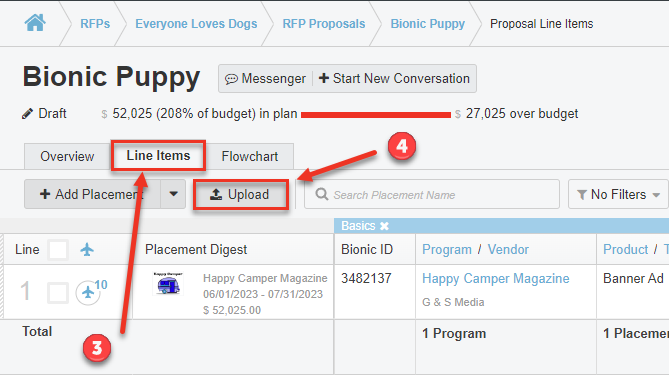Click the 1 Program total cell
Screen dimensions: 669x375
coord(454,333)
